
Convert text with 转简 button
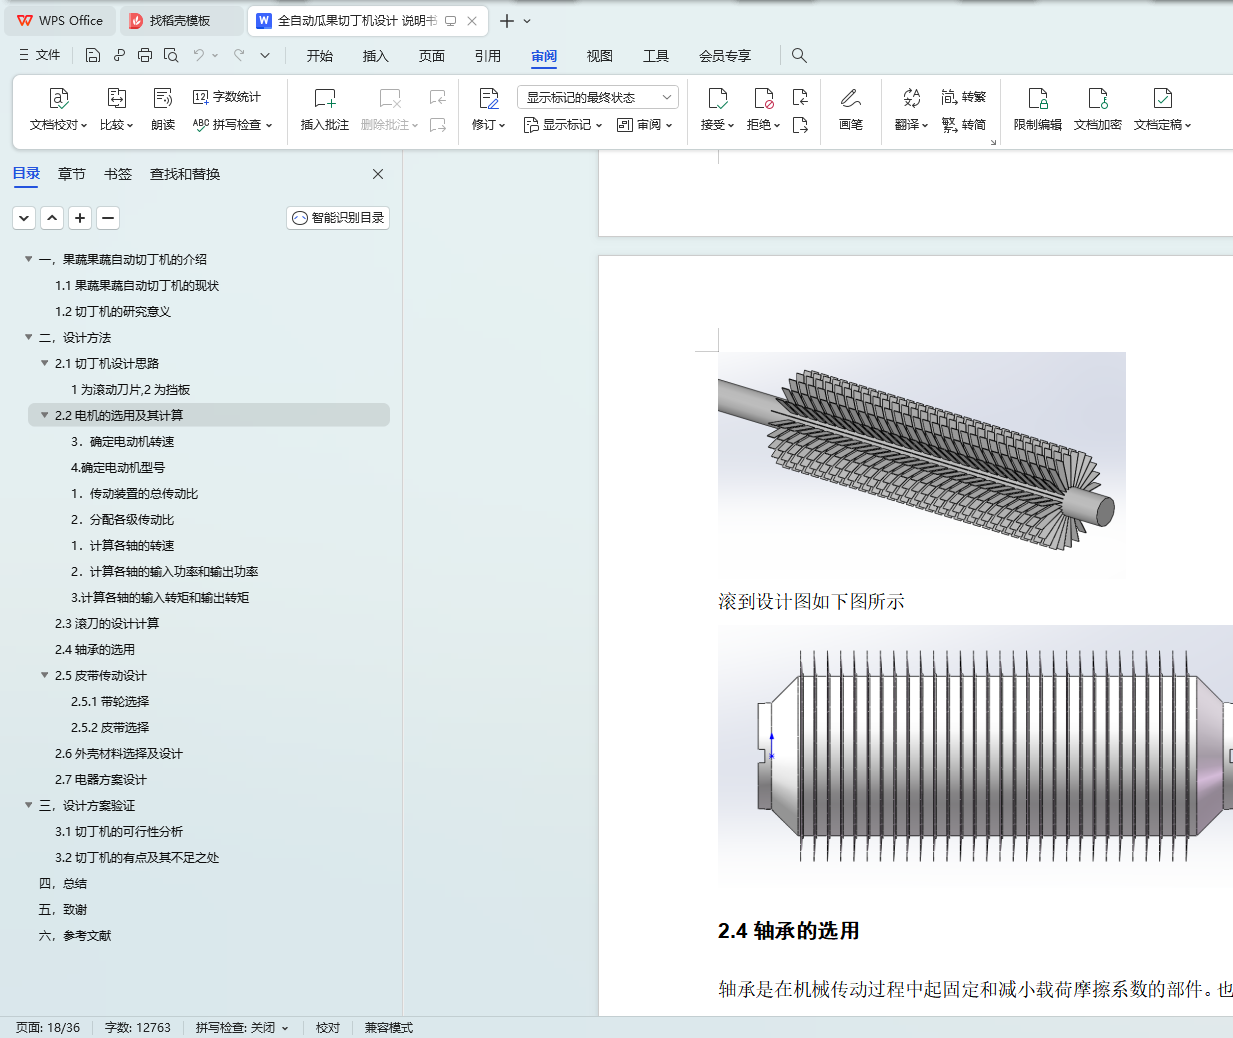tap(964, 125)
